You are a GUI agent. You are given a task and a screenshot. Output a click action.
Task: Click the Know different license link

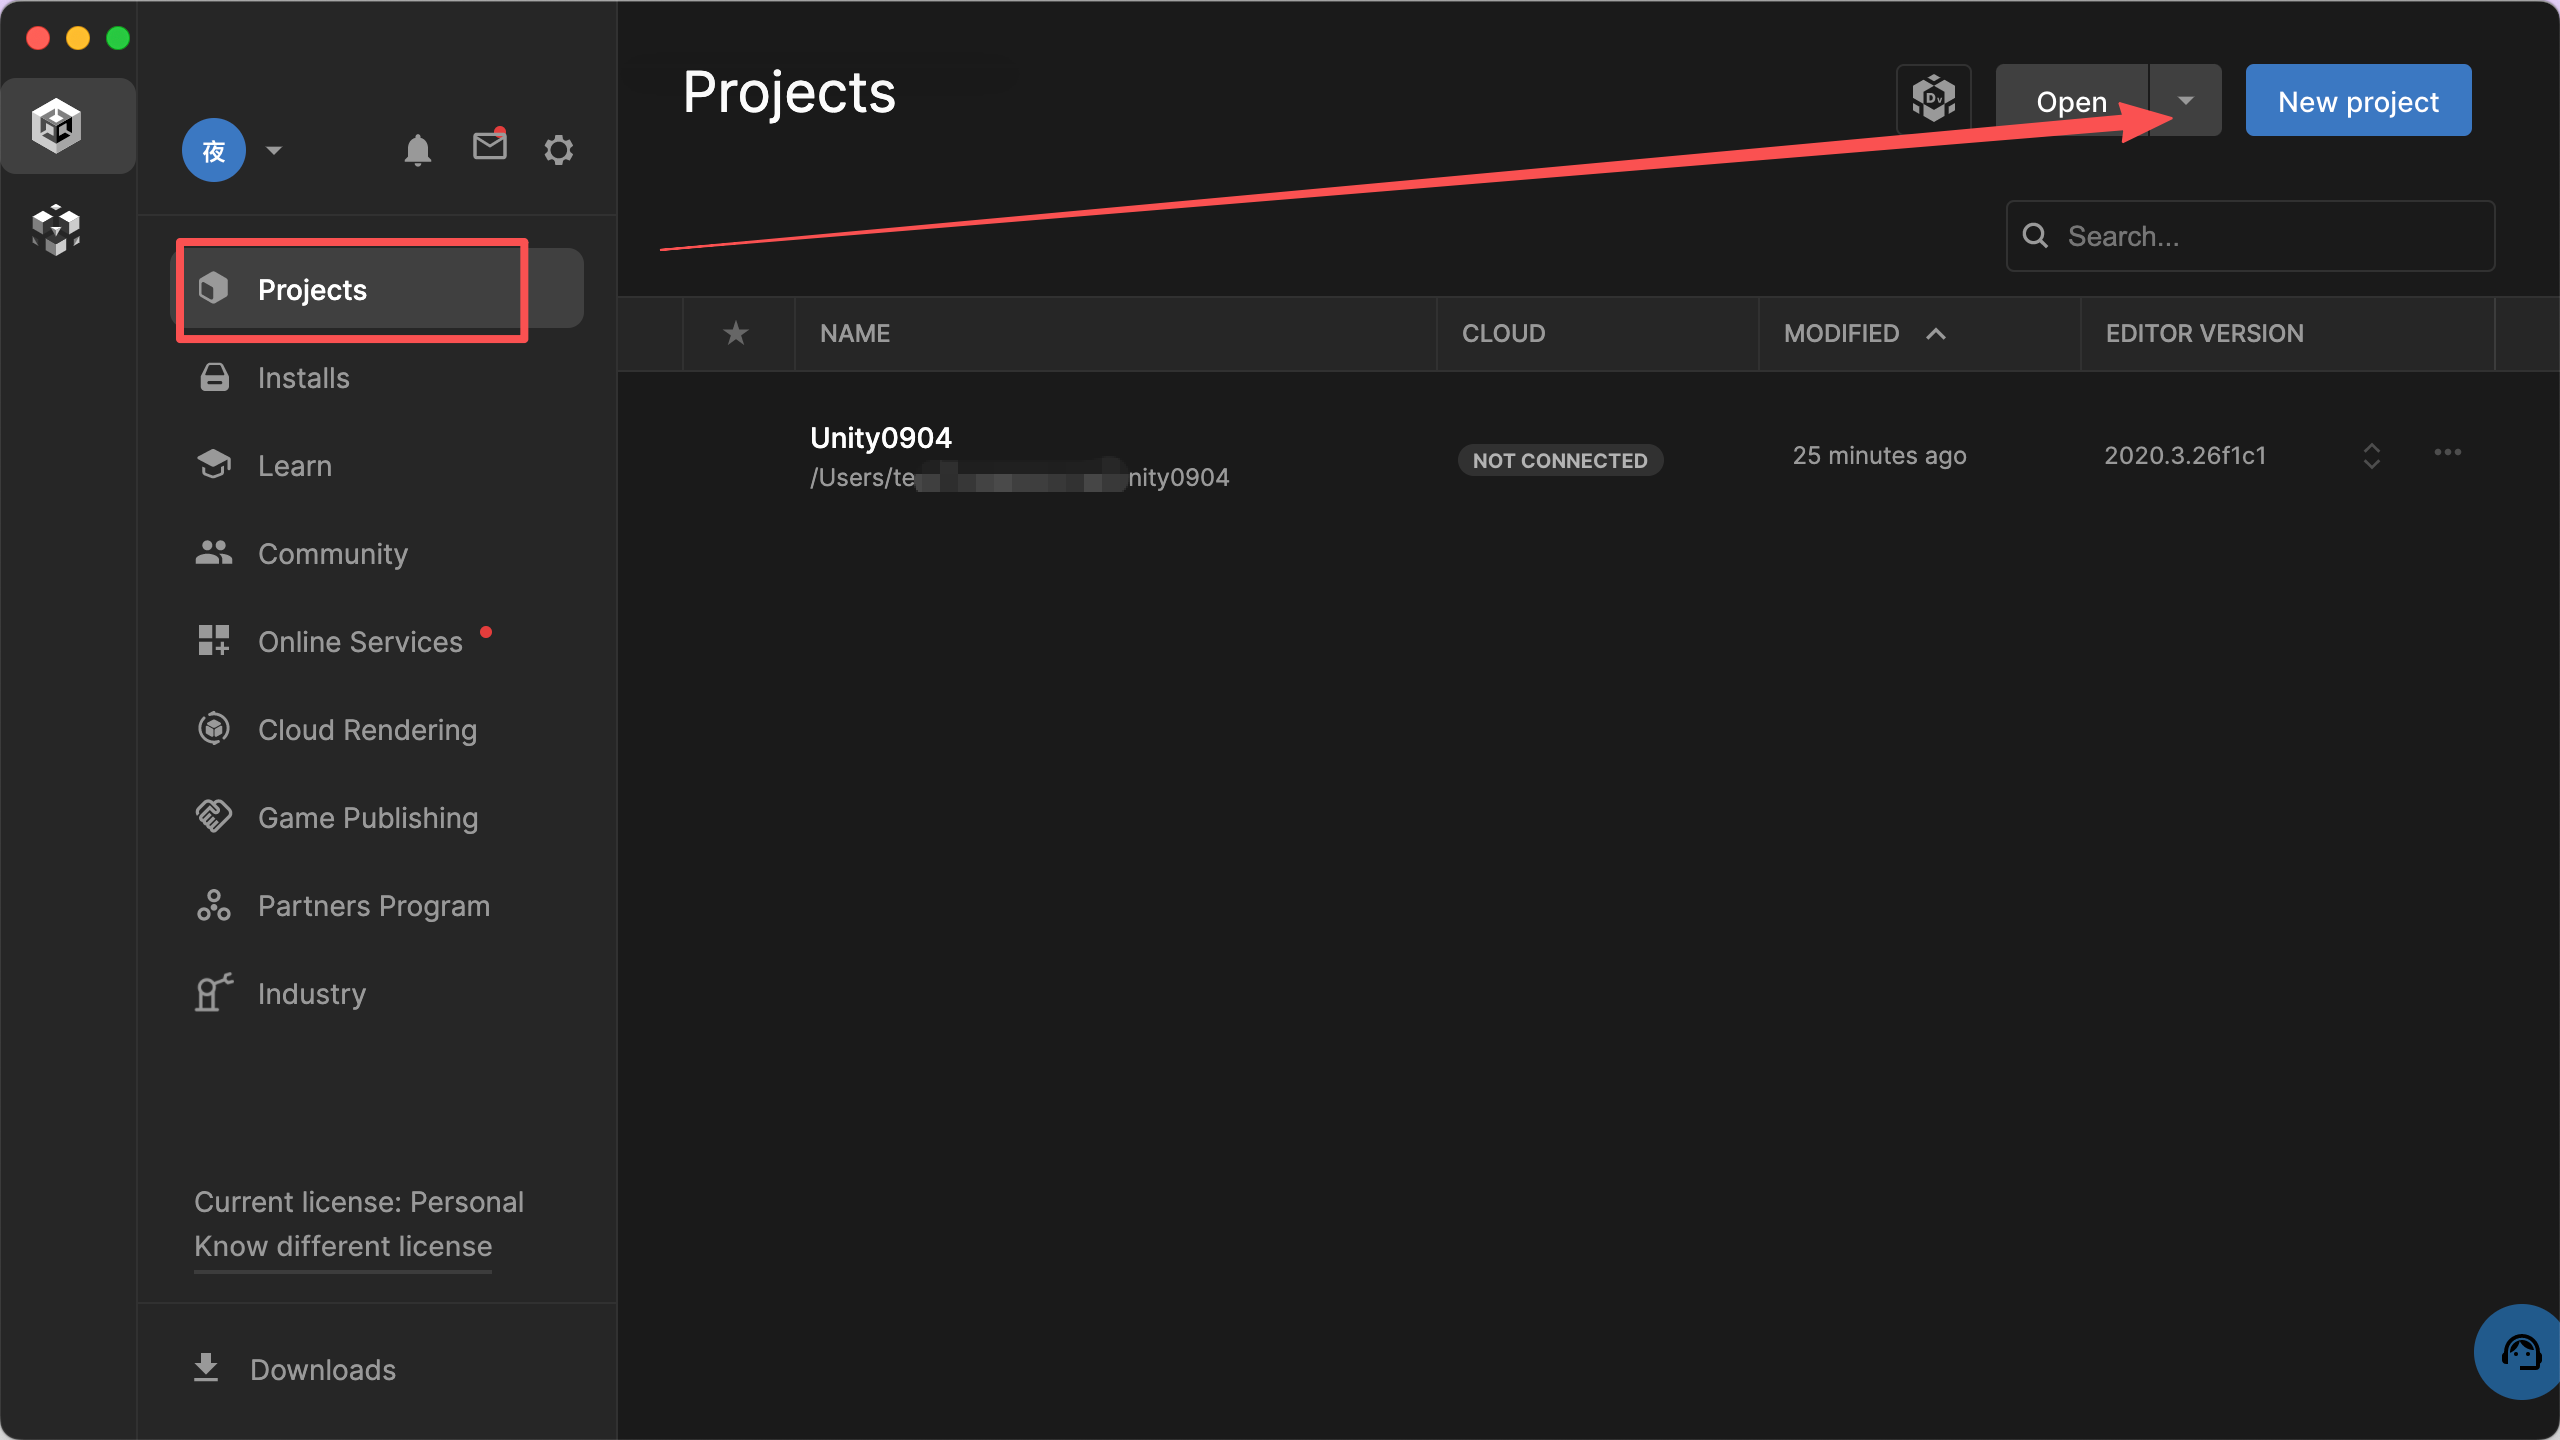point(343,1246)
